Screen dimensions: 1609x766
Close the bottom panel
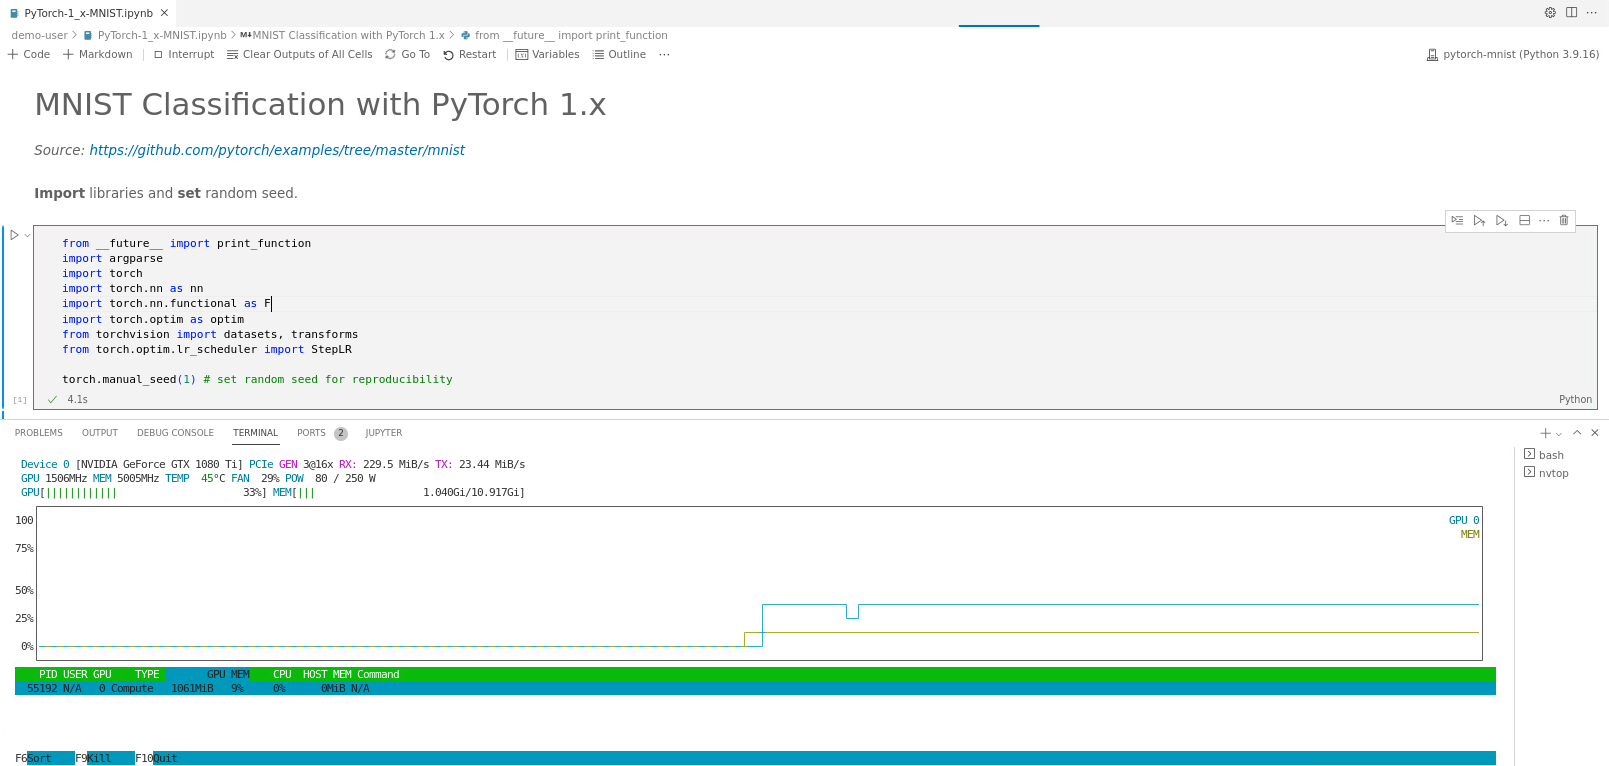(1595, 433)
